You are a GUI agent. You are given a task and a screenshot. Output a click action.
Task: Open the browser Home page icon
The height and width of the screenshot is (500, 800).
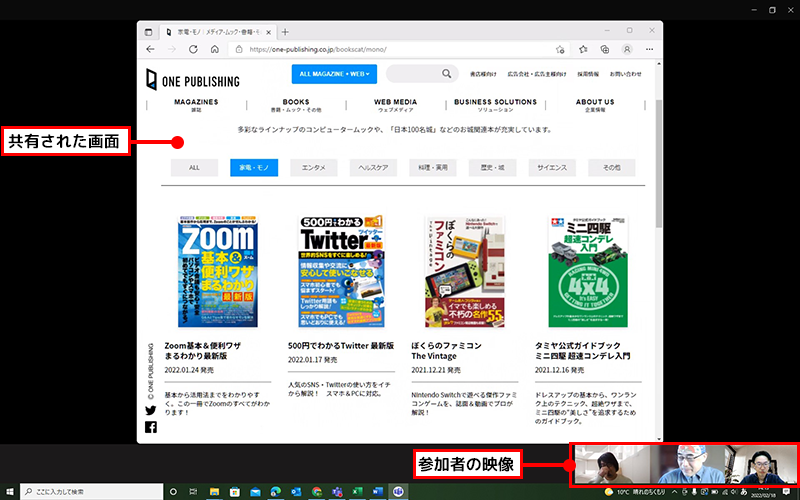(215, 49)
